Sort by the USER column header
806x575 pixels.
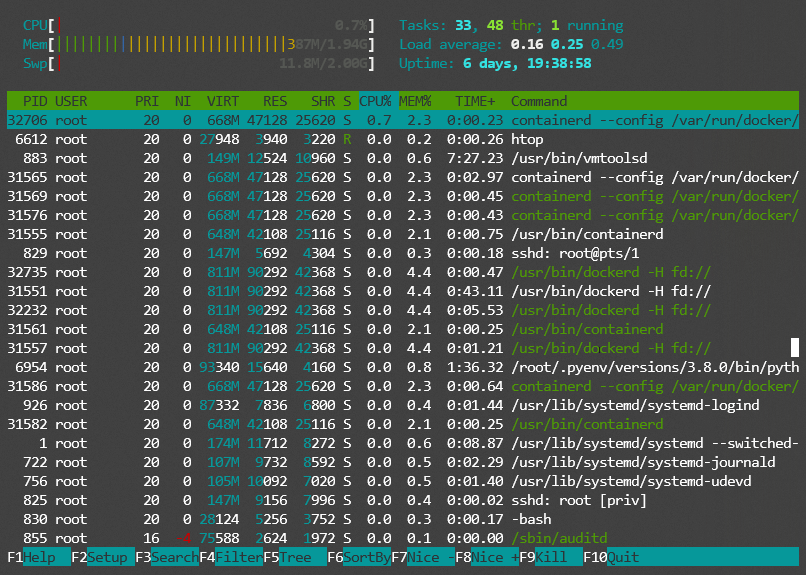[71, 101]
